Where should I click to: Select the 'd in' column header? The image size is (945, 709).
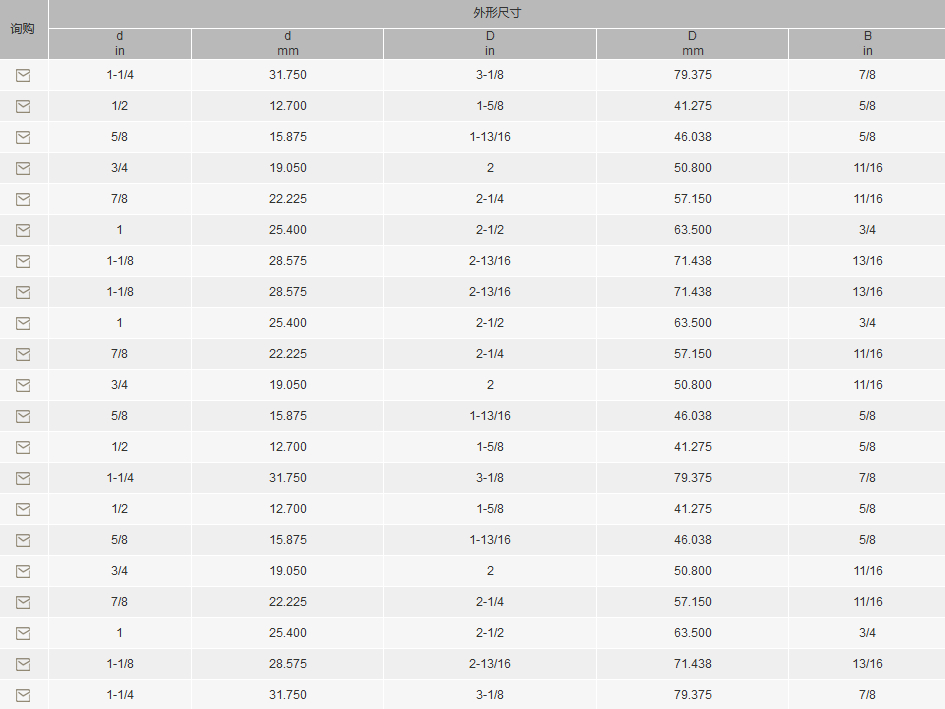(x=119, y=43)
